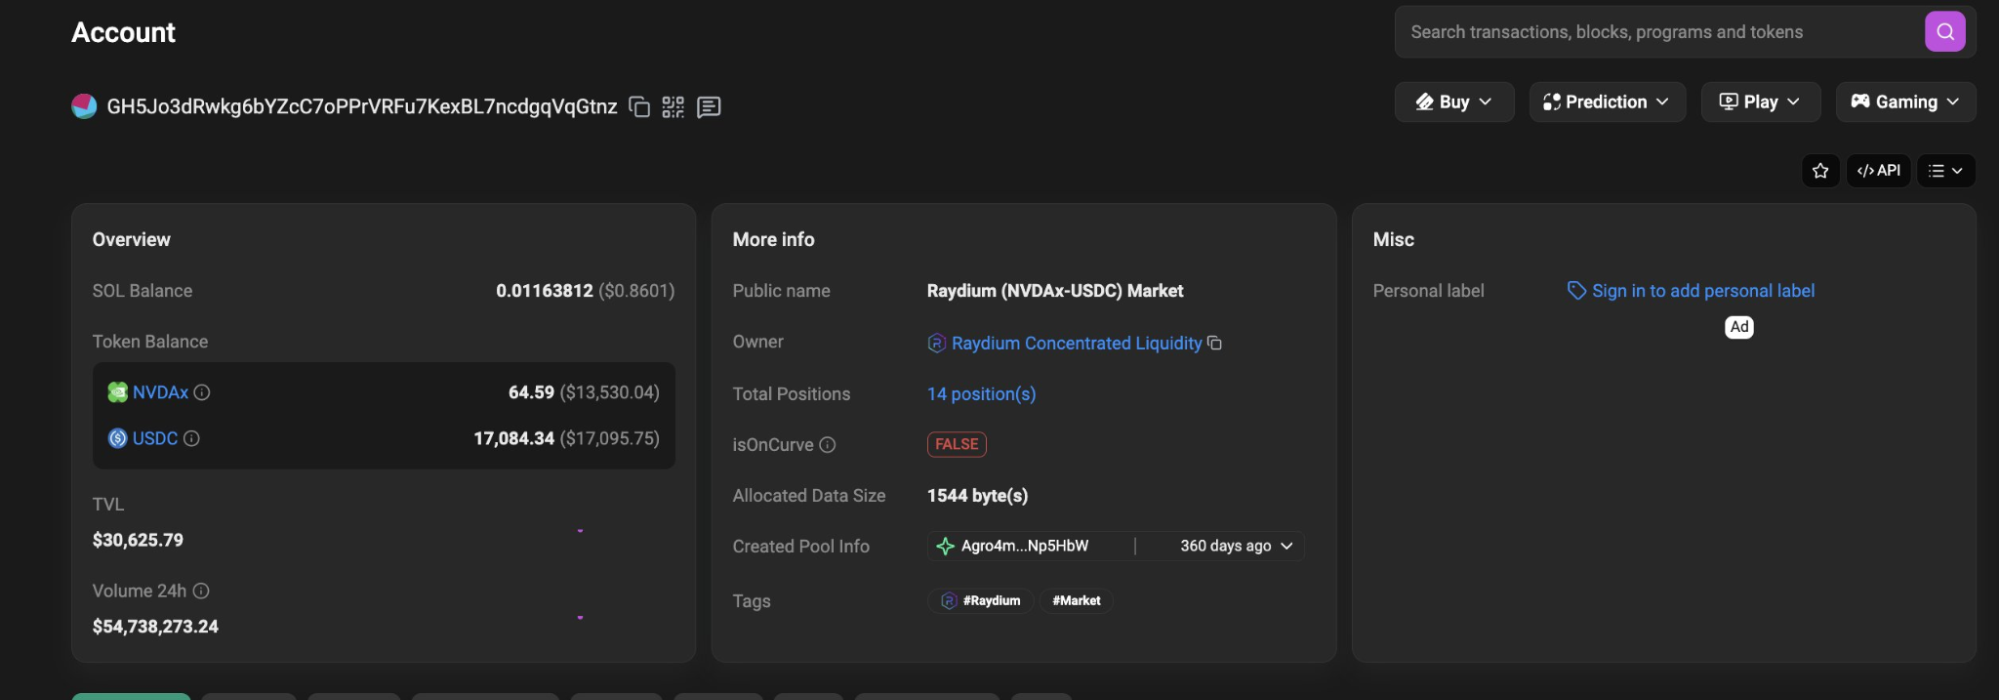The height and width of the screenshot is (700, 1999).
Task: Select the 1544 byte(s) value
Action: point(977,496)
